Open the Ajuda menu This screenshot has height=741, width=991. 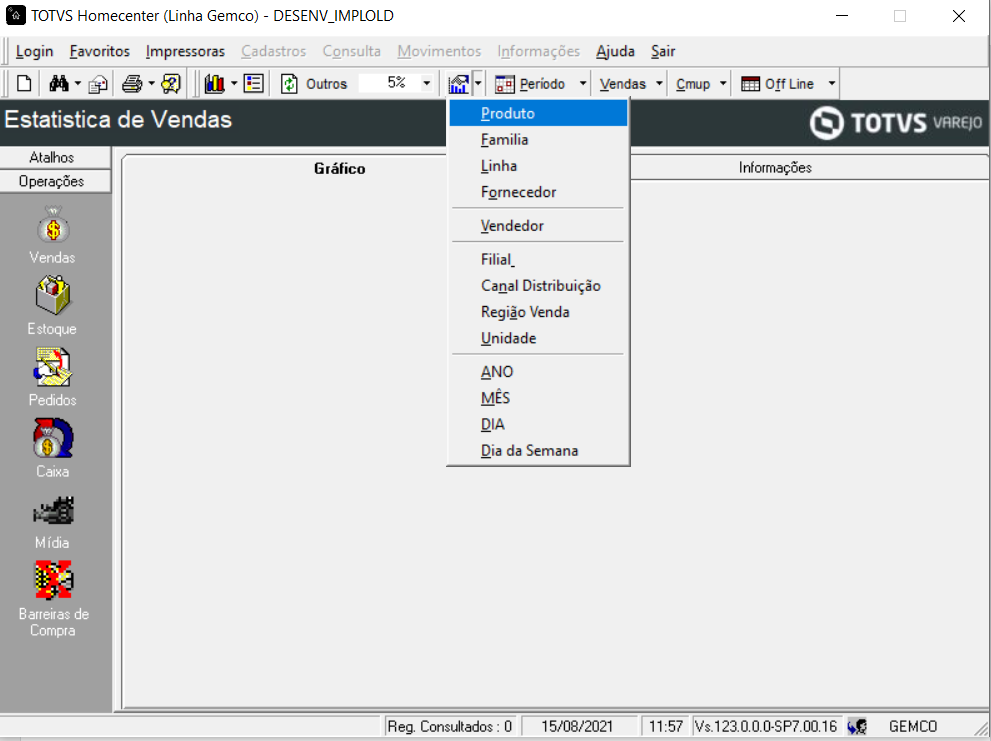tap(615, 51)
